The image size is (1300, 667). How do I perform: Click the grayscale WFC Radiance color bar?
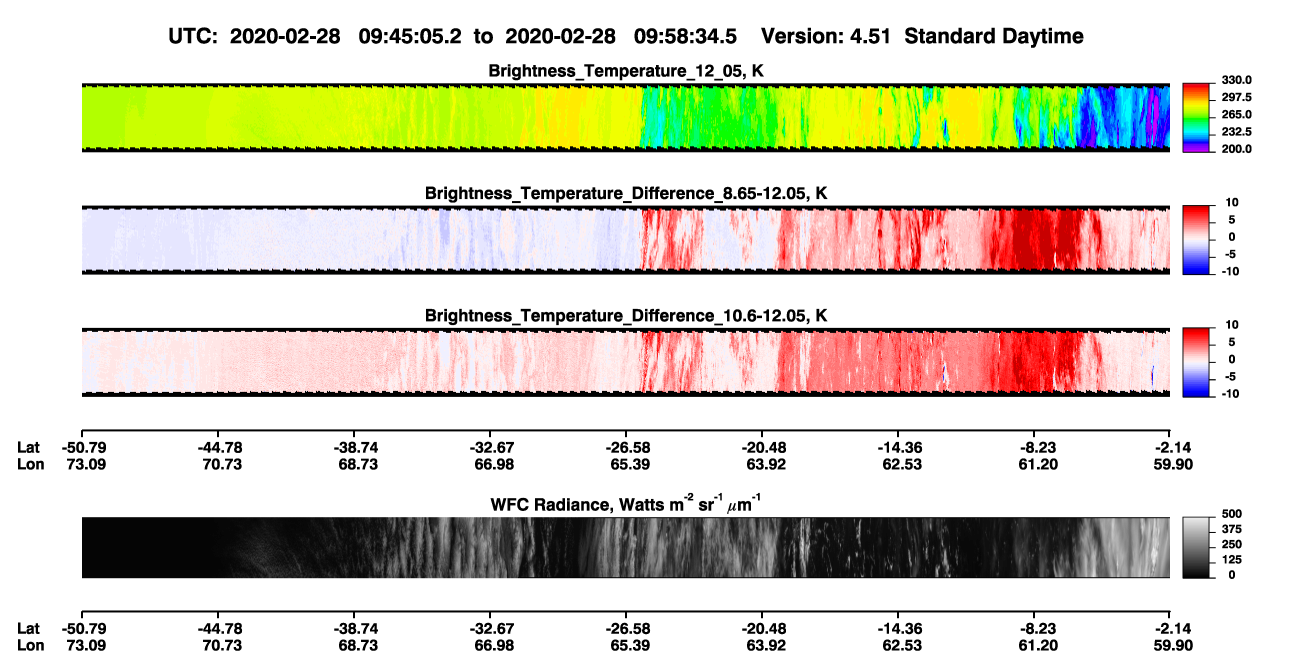[1196, 547]
